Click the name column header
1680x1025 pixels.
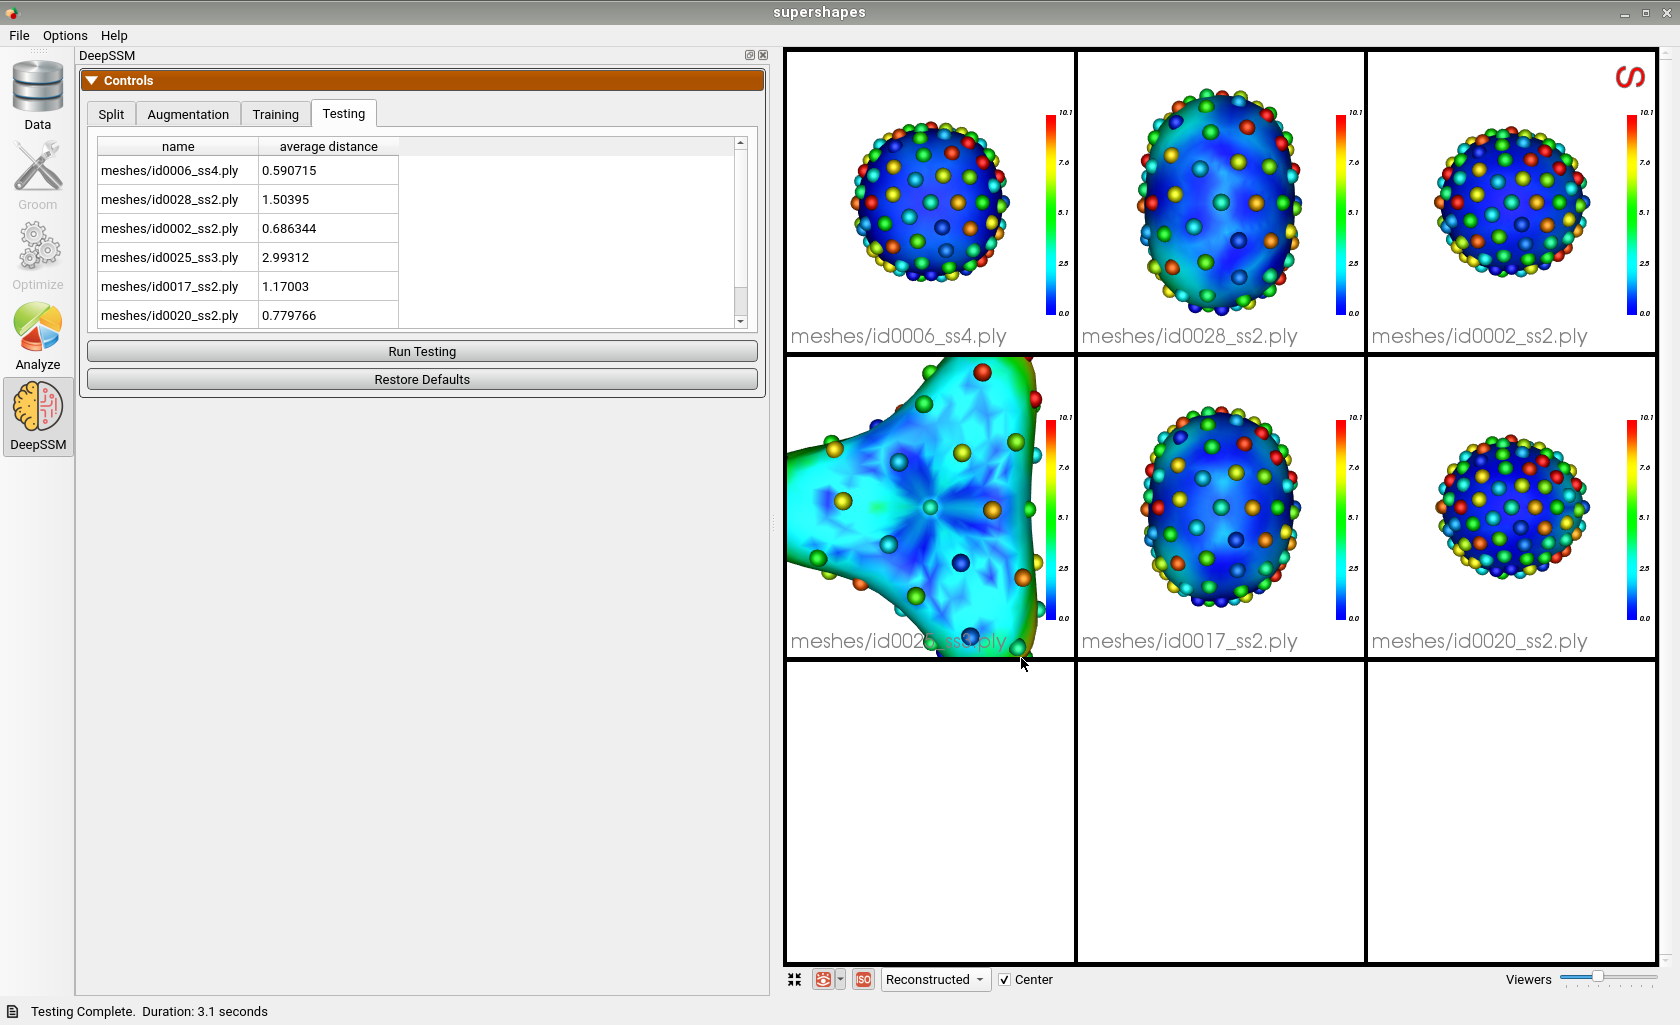[x=178, y=147]
